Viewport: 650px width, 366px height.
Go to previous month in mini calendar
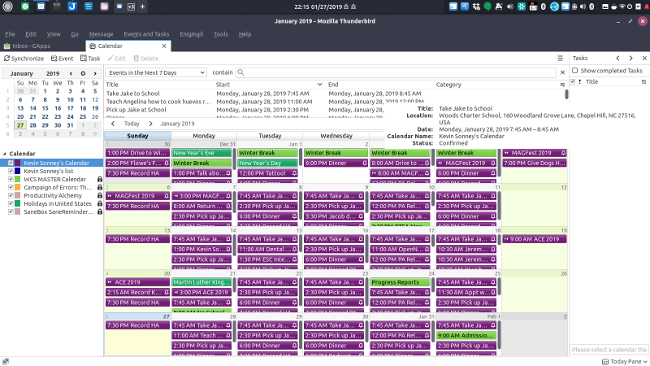[71, 73]
